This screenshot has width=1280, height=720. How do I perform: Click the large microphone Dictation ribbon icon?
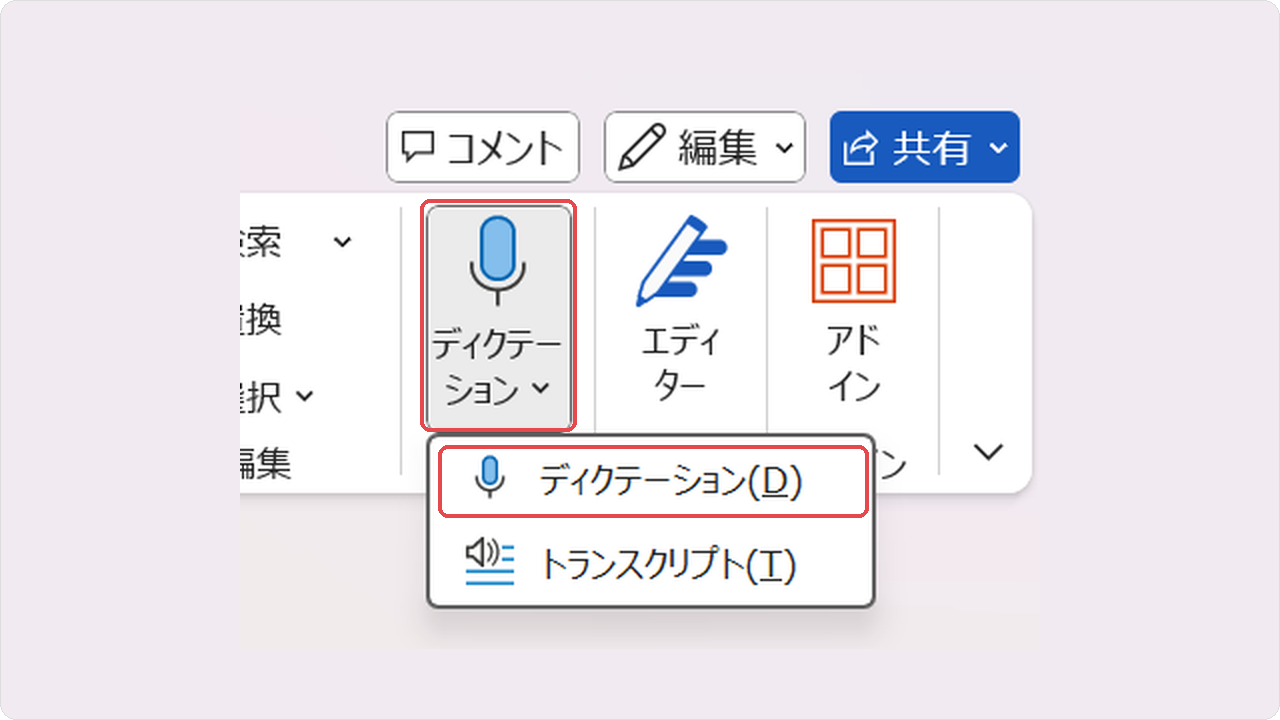(497, 262)
